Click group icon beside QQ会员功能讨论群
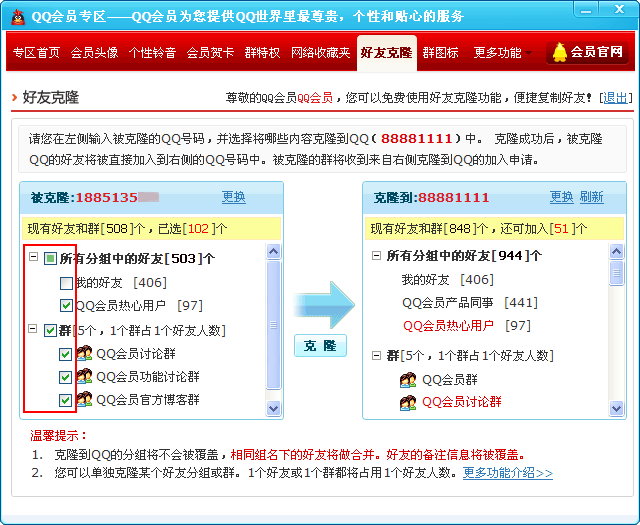This screenshot has height=525, width=640. (x=84, y=376)
